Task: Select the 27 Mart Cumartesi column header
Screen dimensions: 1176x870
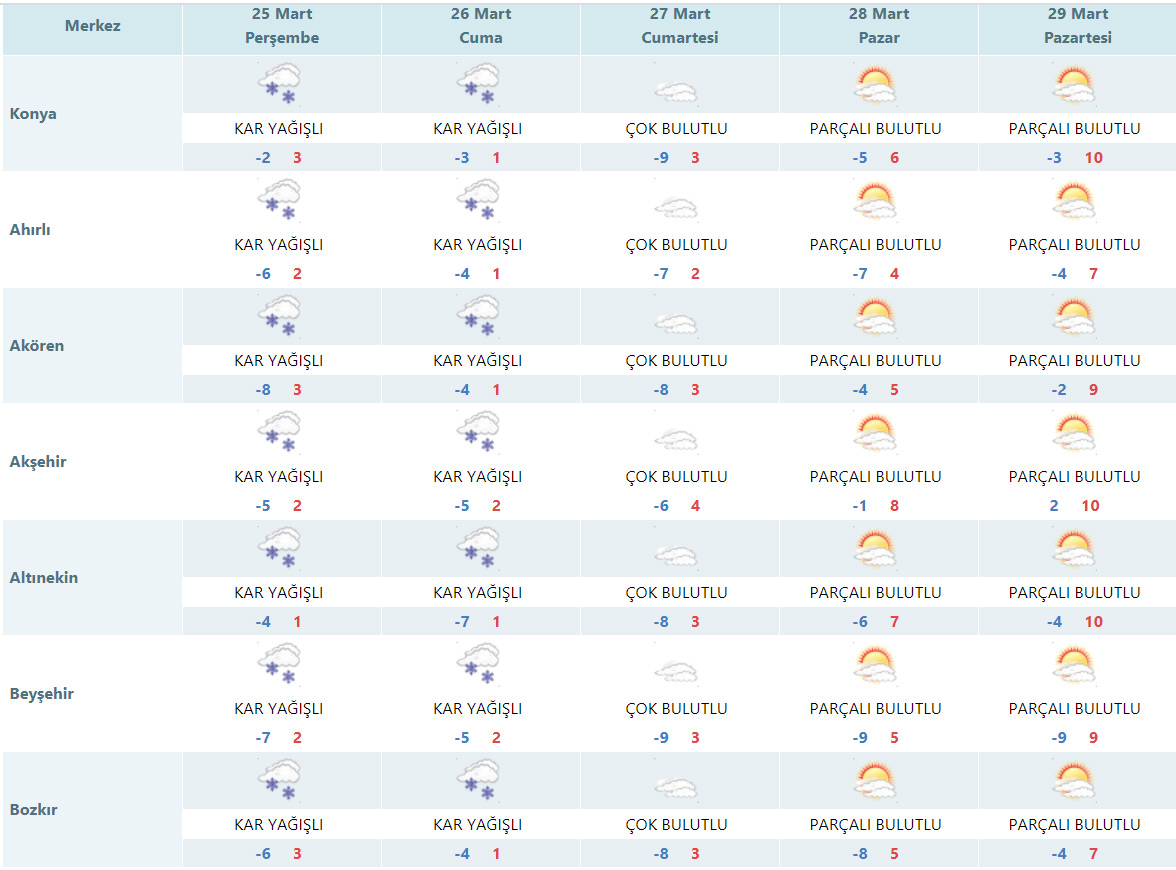Action: click(679, 27)
